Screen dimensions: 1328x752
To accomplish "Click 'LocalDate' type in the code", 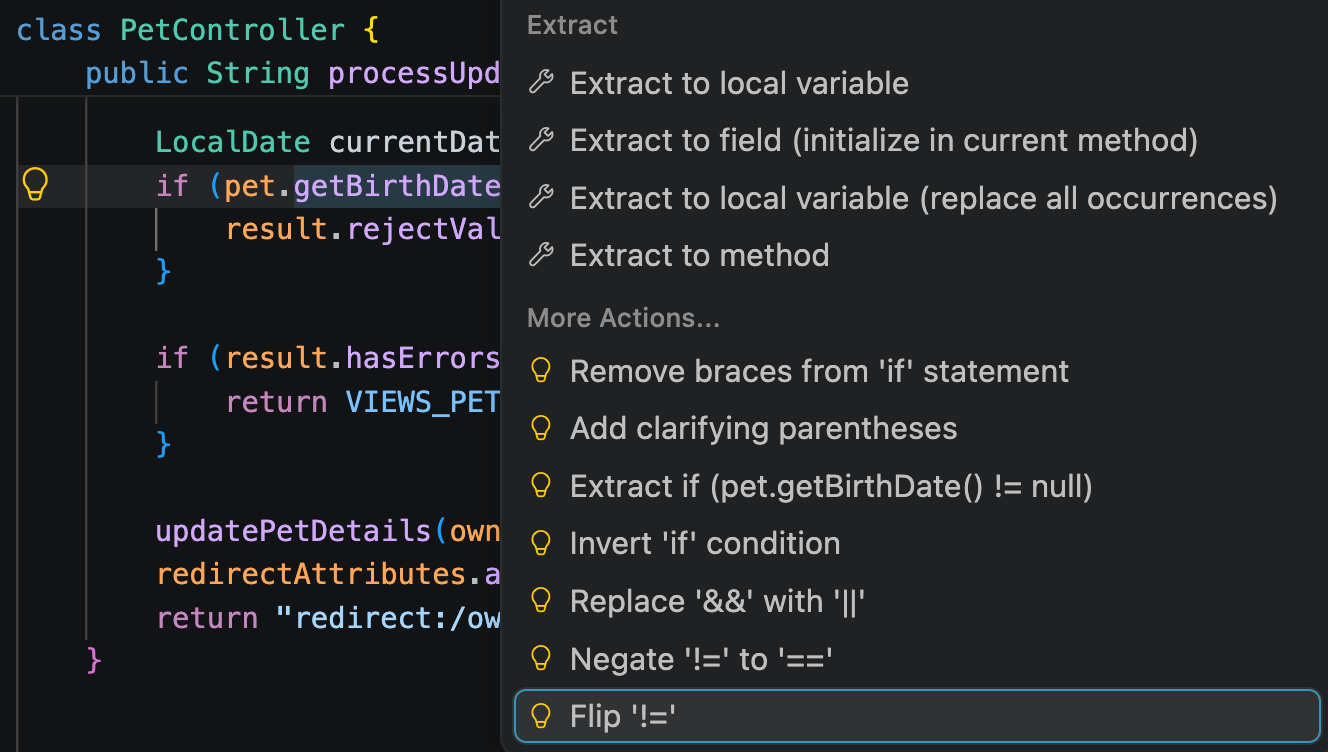I will (232, 142).
